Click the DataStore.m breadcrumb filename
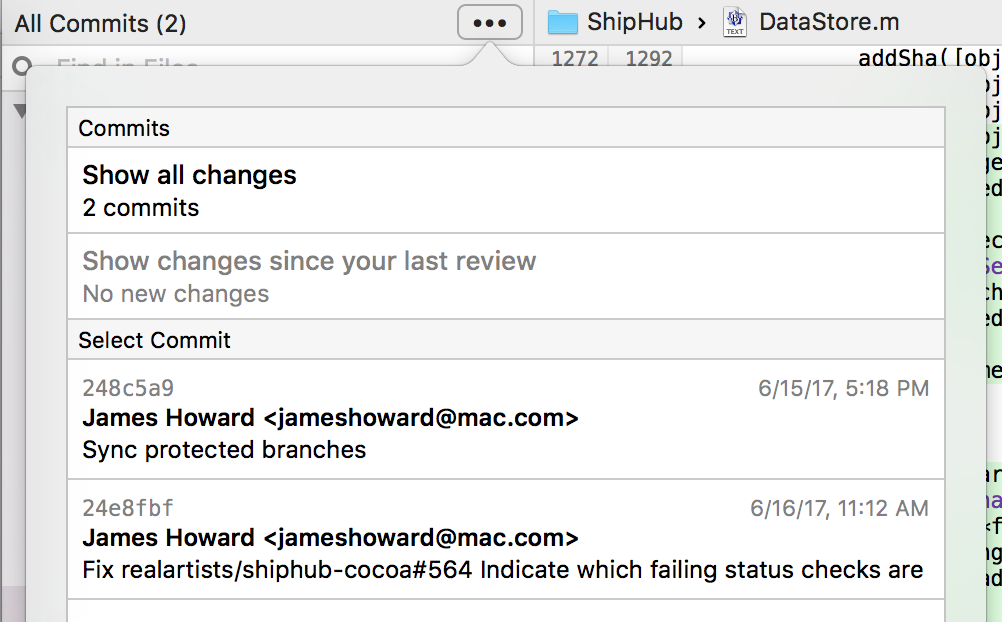 pyautogui.click(x=829, y=22)
